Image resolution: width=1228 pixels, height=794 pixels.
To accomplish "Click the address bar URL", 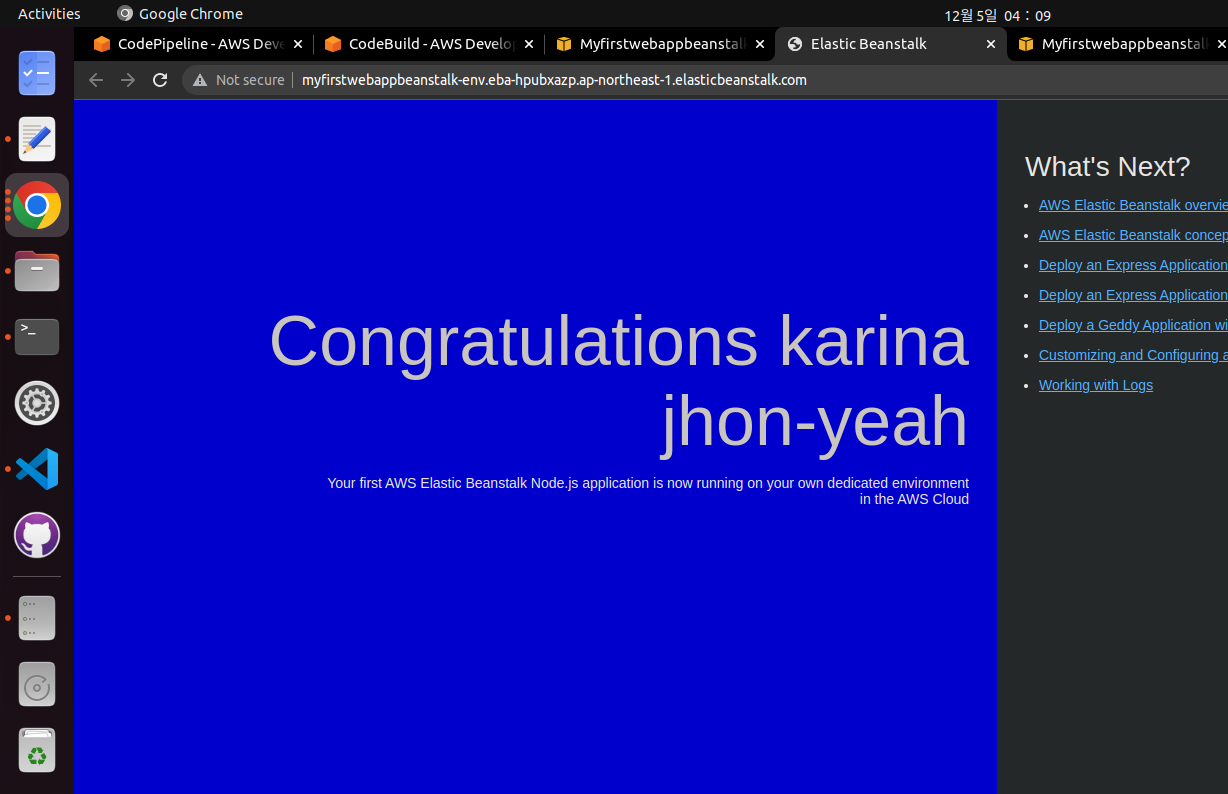I will coord(554,80).
